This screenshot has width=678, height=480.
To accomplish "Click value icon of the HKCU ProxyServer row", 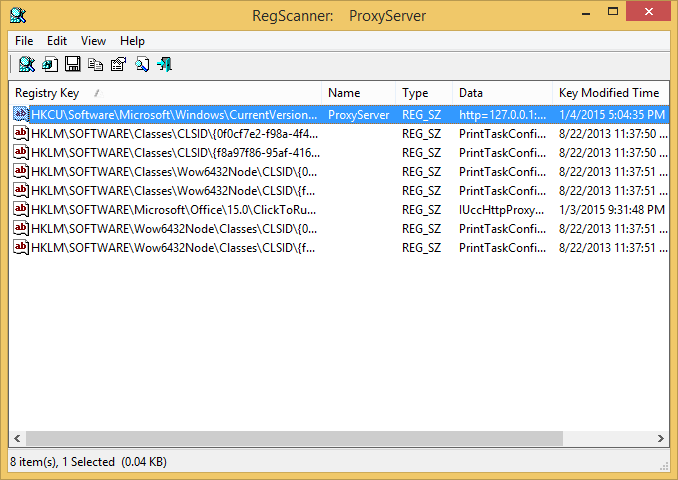I will pyautogui.click(x=21, y=114).
